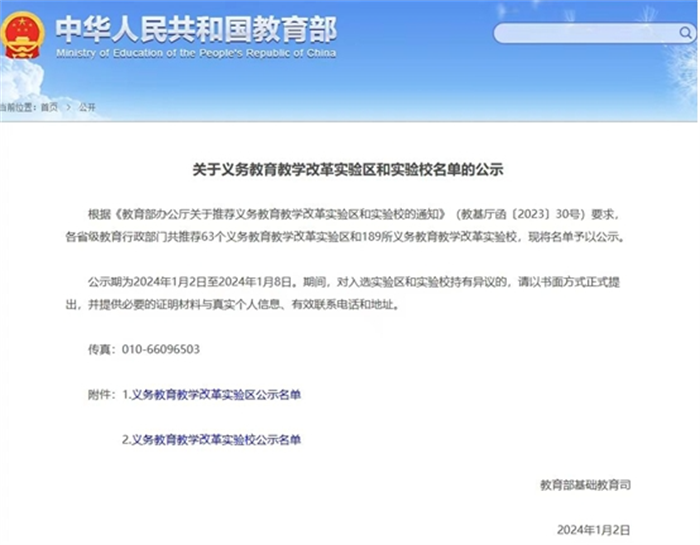Click the 当前位置 breadcrumb label

(17, 107)
